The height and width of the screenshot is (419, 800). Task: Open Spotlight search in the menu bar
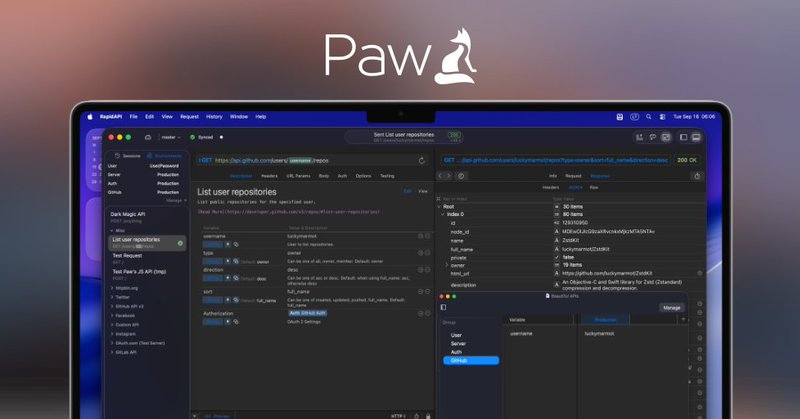point(648,117)
